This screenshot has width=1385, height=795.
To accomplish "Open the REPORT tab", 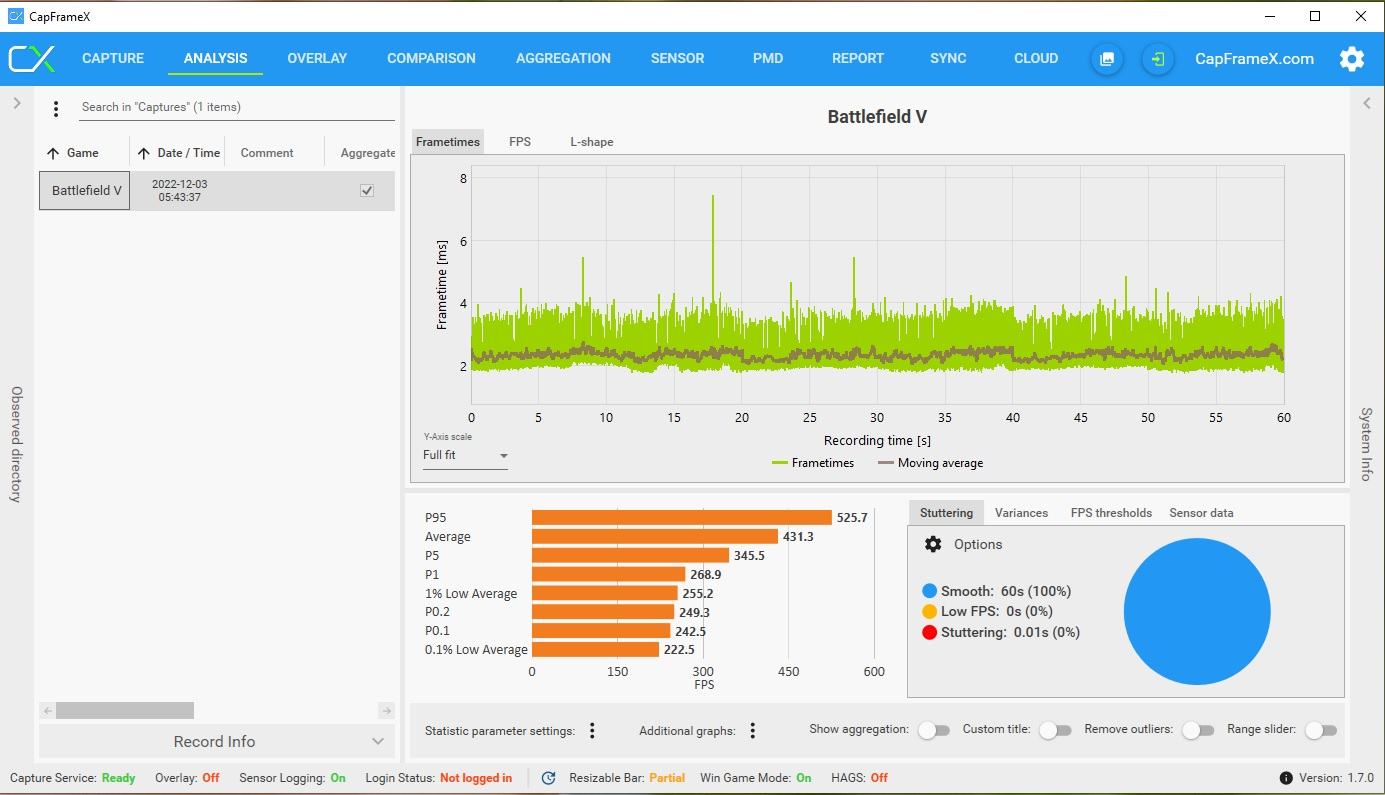I will [x=858, y=58].
